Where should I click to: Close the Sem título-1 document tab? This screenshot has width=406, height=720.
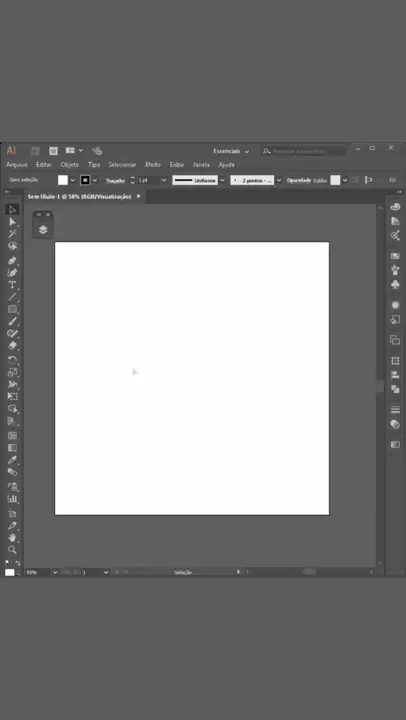pyautogui.click(x=138, y=197)
